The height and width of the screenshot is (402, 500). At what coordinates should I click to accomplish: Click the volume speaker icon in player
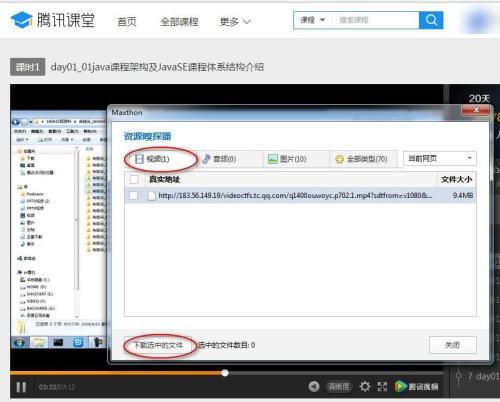pos(314,387)
